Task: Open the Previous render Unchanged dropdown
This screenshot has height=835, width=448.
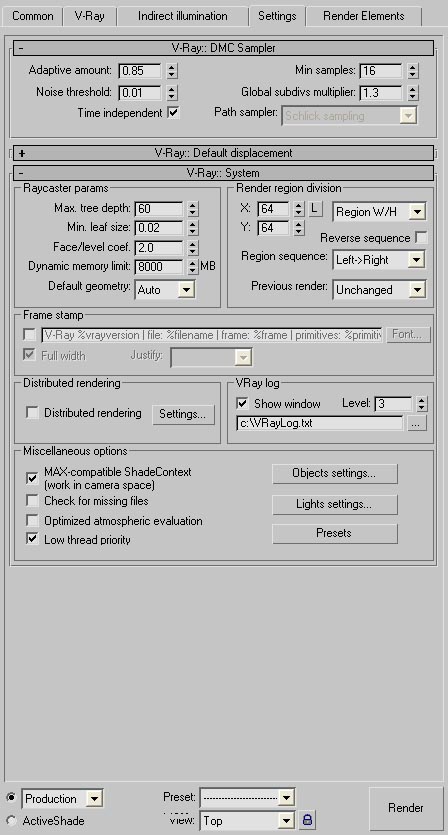Action: click(379, 290)
